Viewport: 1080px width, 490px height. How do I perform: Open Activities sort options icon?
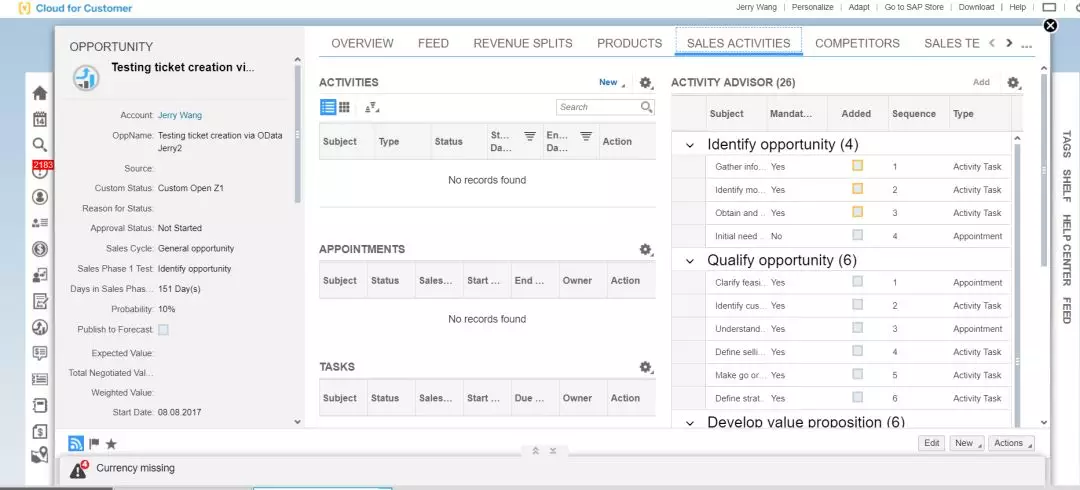click(x=372, y=108)
